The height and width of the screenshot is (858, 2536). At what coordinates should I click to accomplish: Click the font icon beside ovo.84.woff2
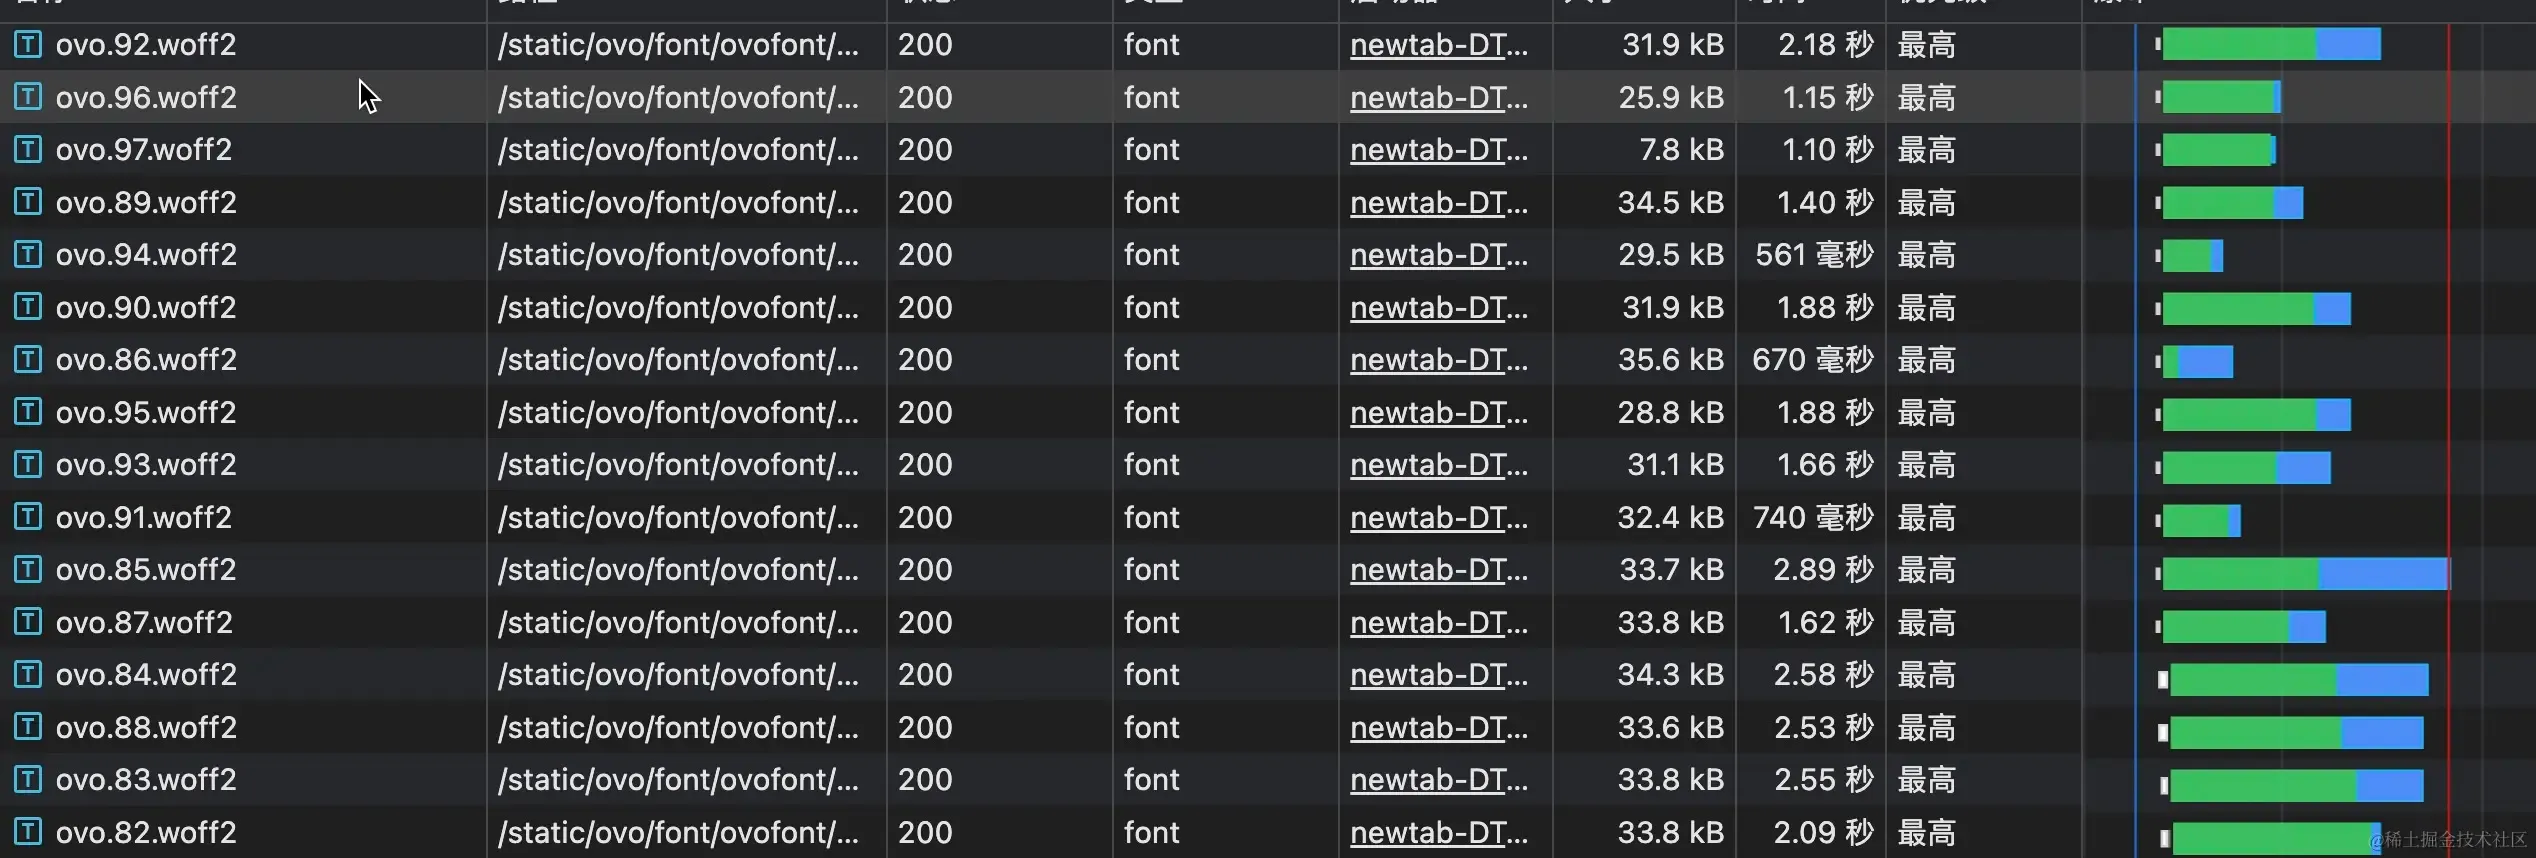(x=28, y=674)
